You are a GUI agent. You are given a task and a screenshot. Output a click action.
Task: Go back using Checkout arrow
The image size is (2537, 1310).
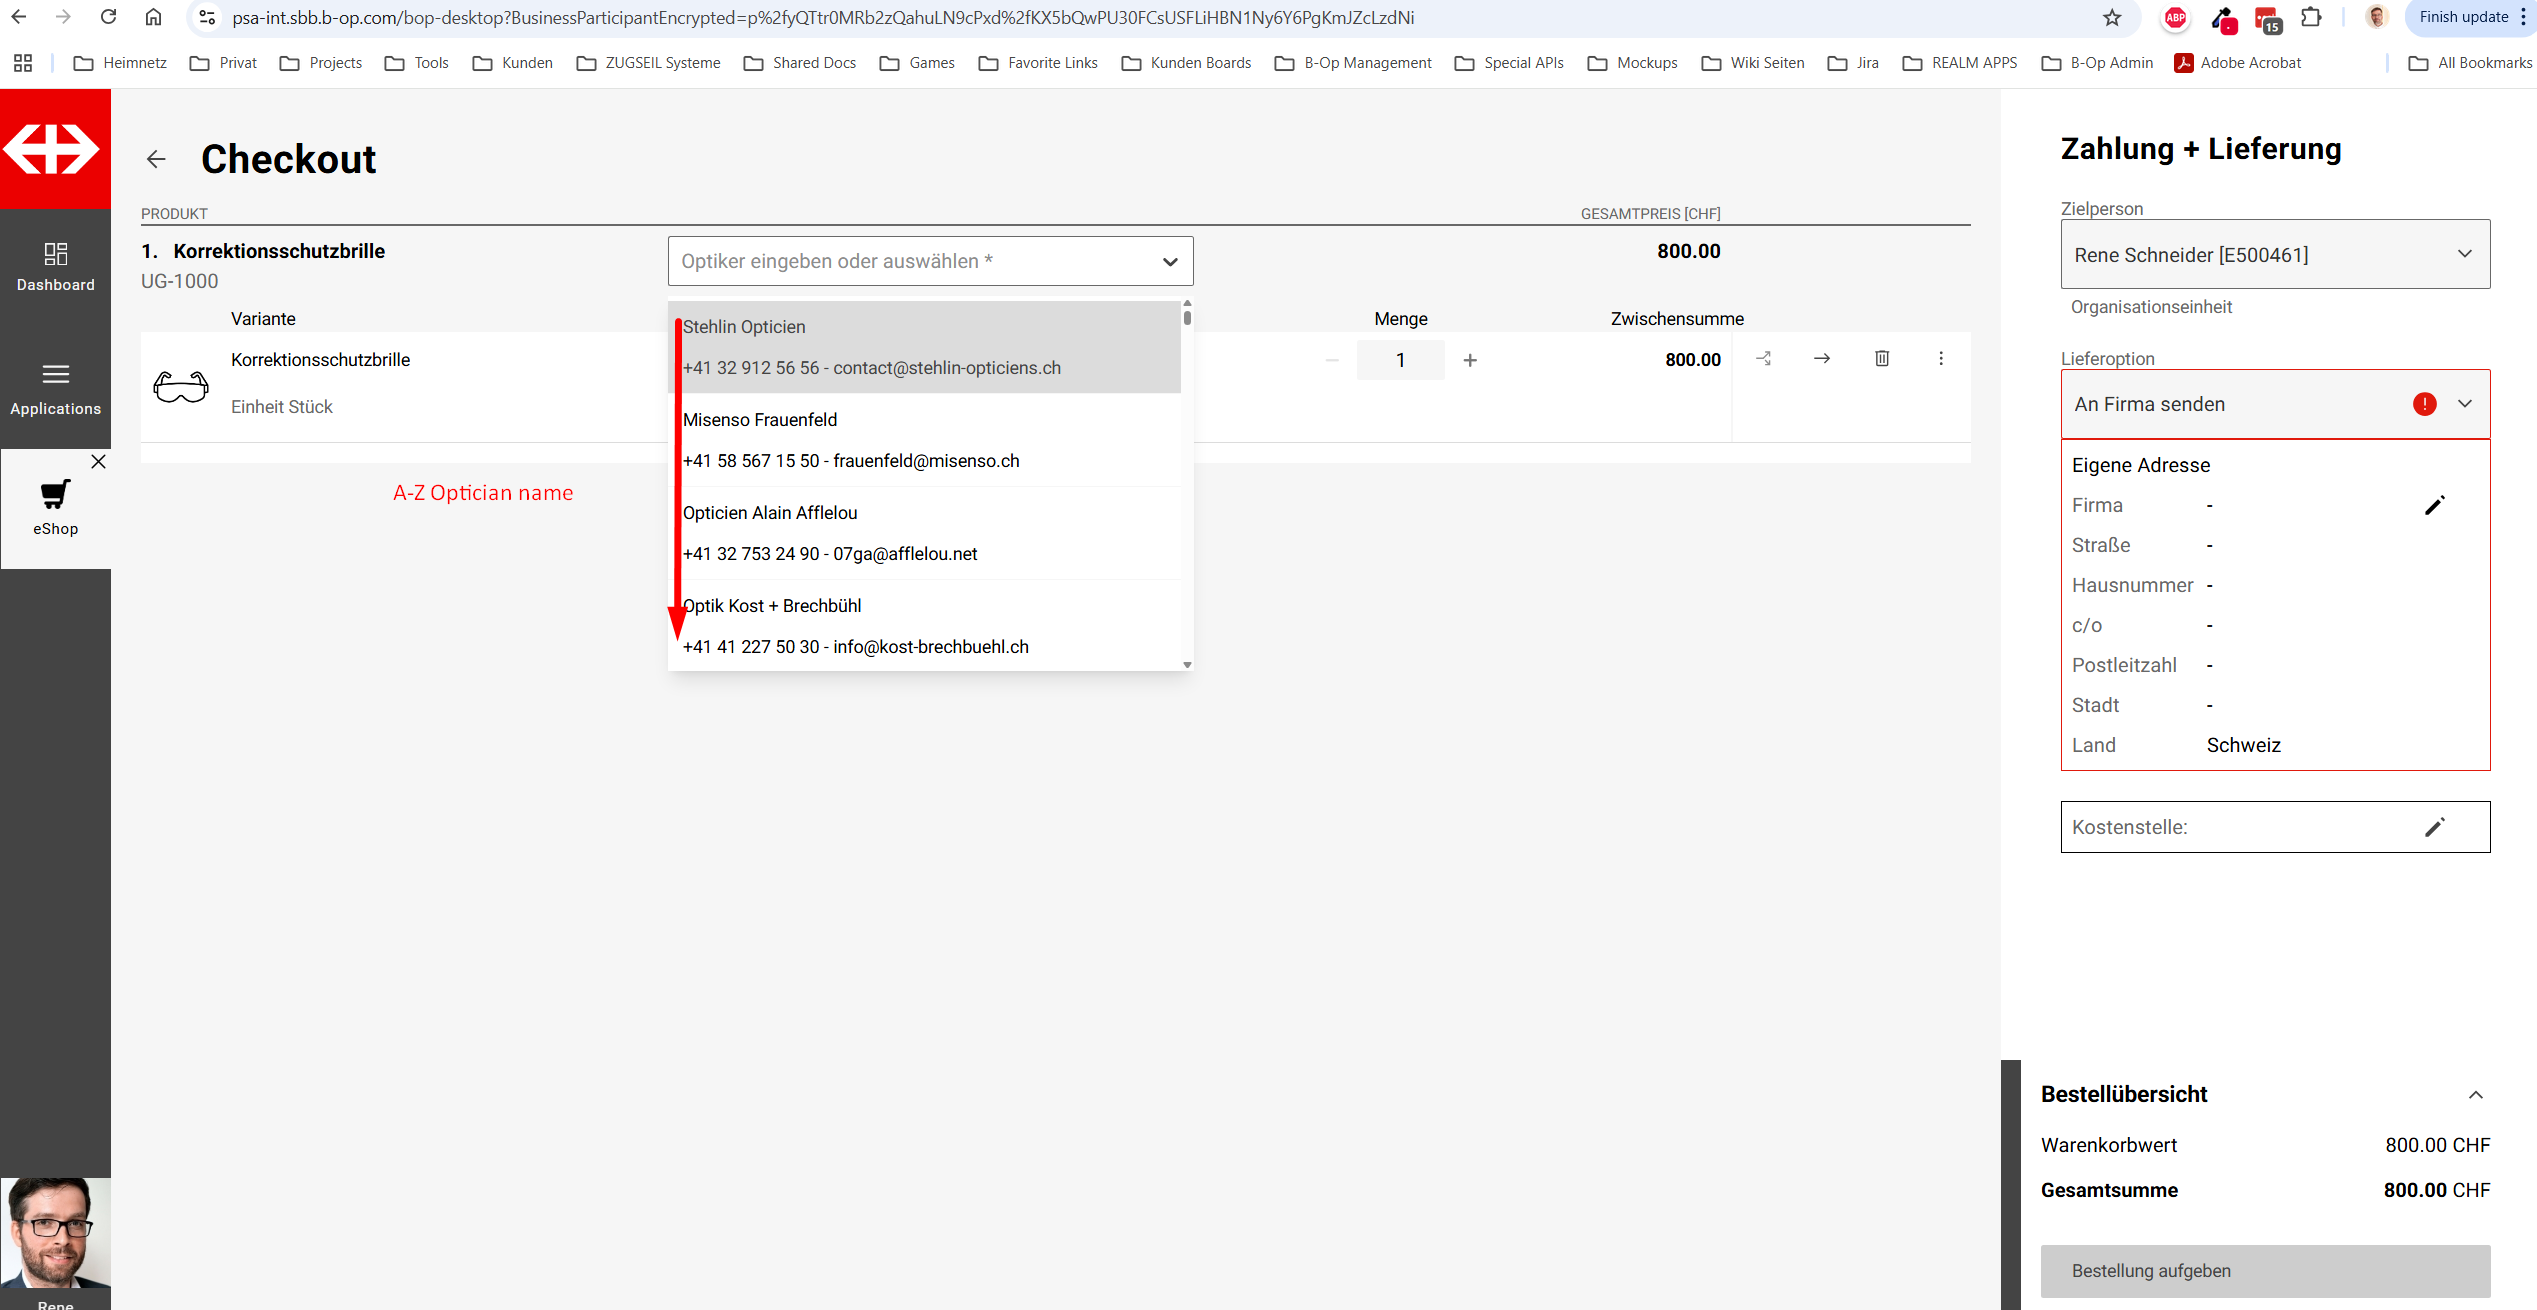pyautogui.click(x=156, y=159)
